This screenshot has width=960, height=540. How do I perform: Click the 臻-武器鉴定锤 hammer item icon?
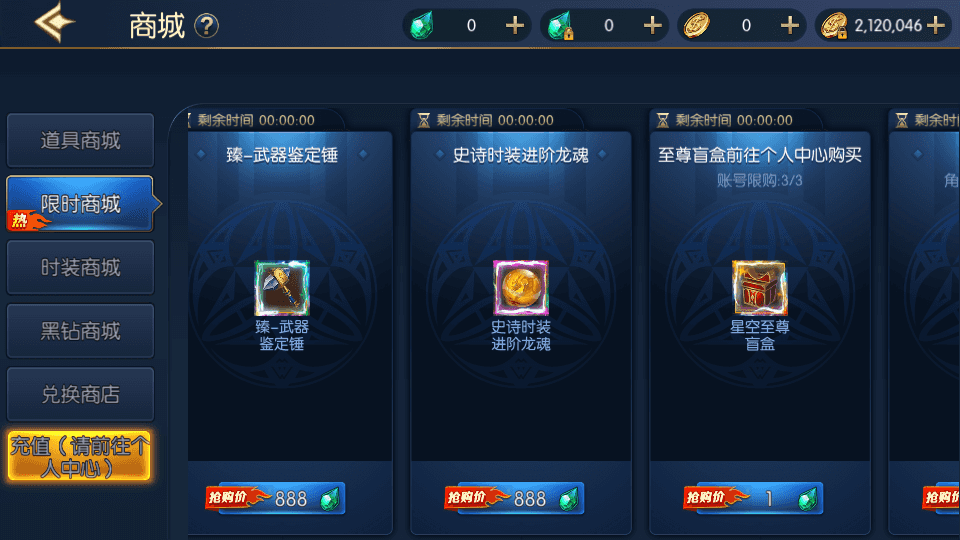282,288
